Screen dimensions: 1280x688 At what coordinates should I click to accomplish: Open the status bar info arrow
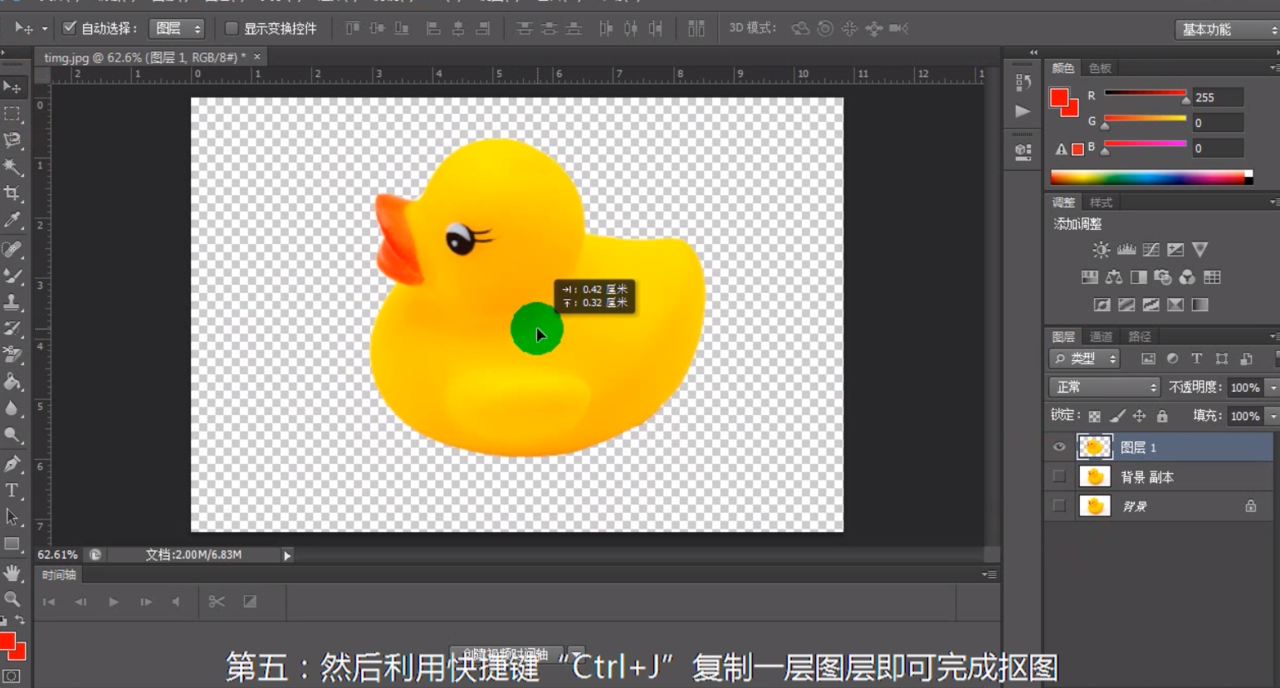coord(287,555)
